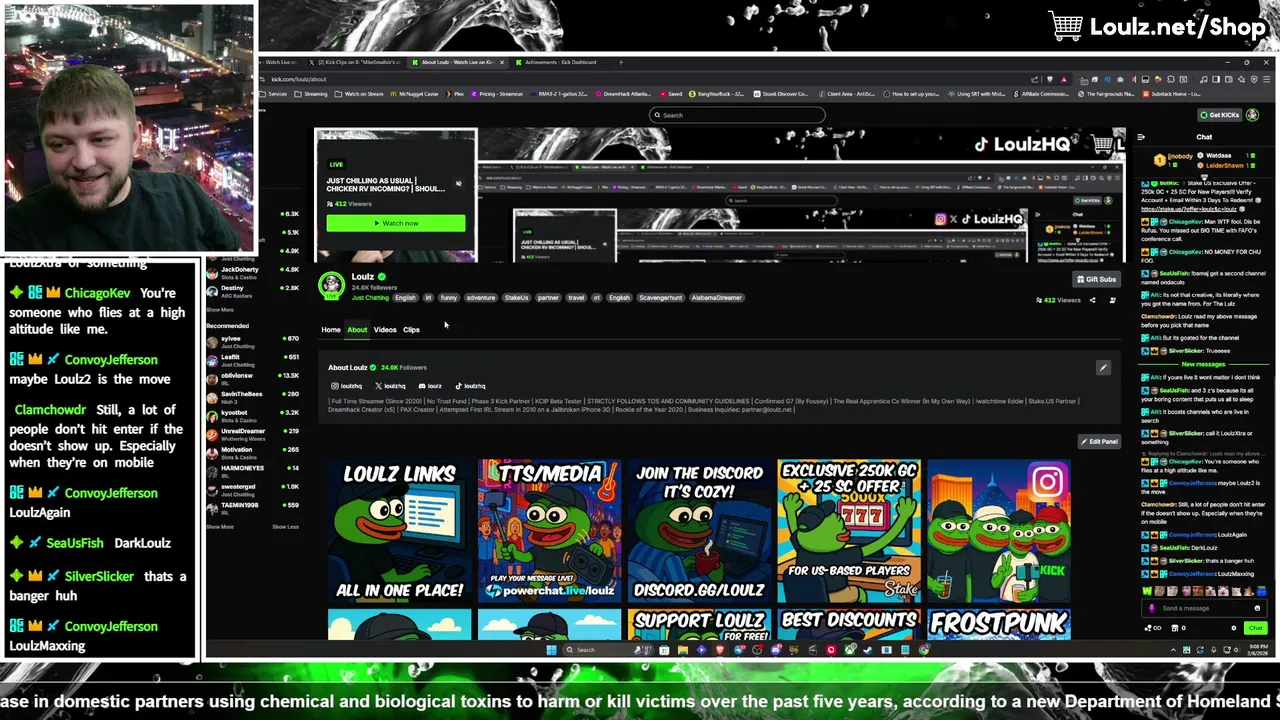Select the About channel tab

(357, 329)
